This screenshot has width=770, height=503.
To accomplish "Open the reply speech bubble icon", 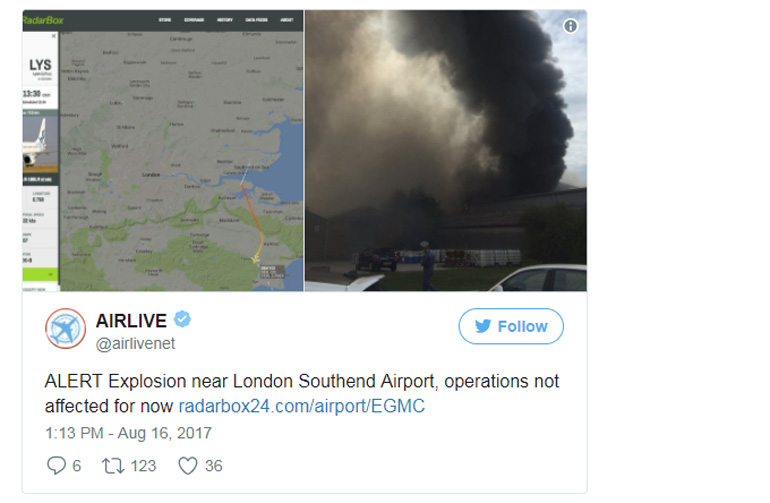I will (x=56, y=465).
